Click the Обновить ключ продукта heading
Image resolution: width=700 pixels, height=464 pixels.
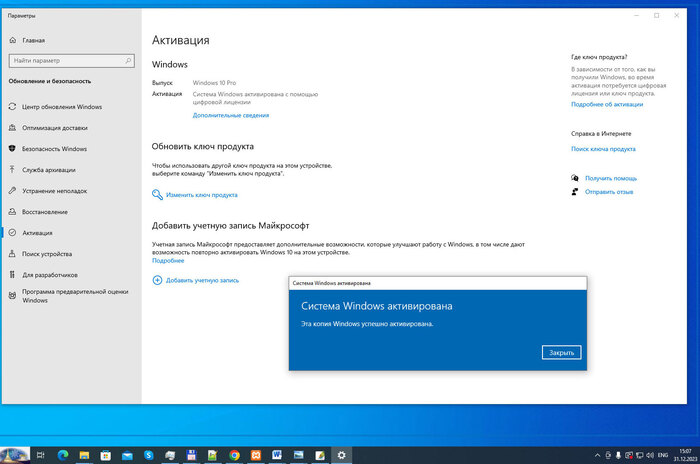click(x=203, y=146)
